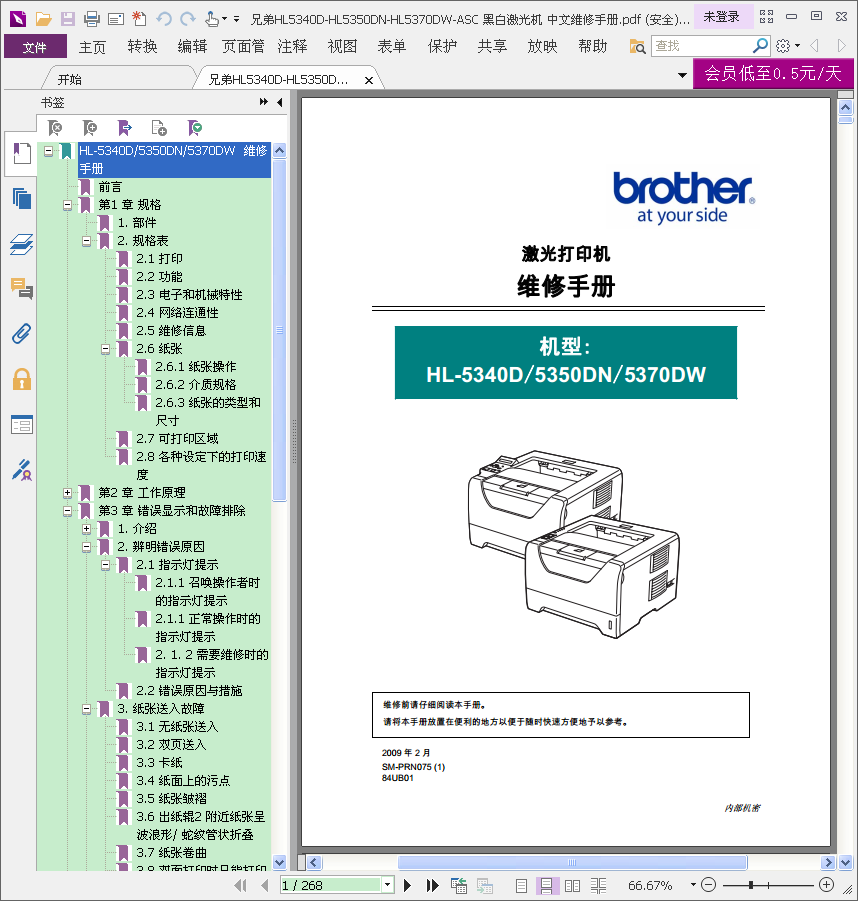Zoom in with the plus button
The image size is (858, 901).
[826, 885]
